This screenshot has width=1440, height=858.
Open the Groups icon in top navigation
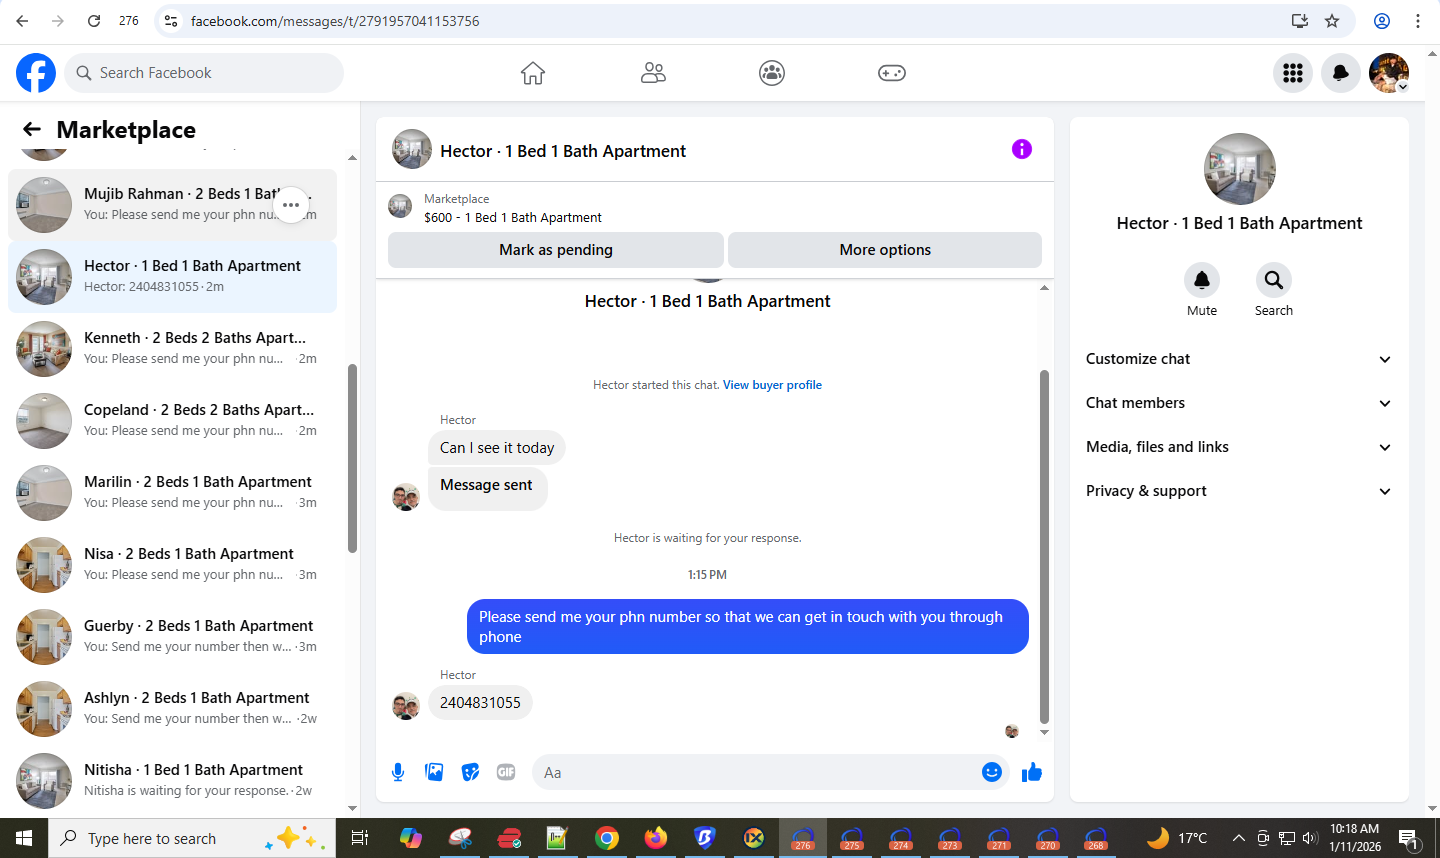point(772,73)
